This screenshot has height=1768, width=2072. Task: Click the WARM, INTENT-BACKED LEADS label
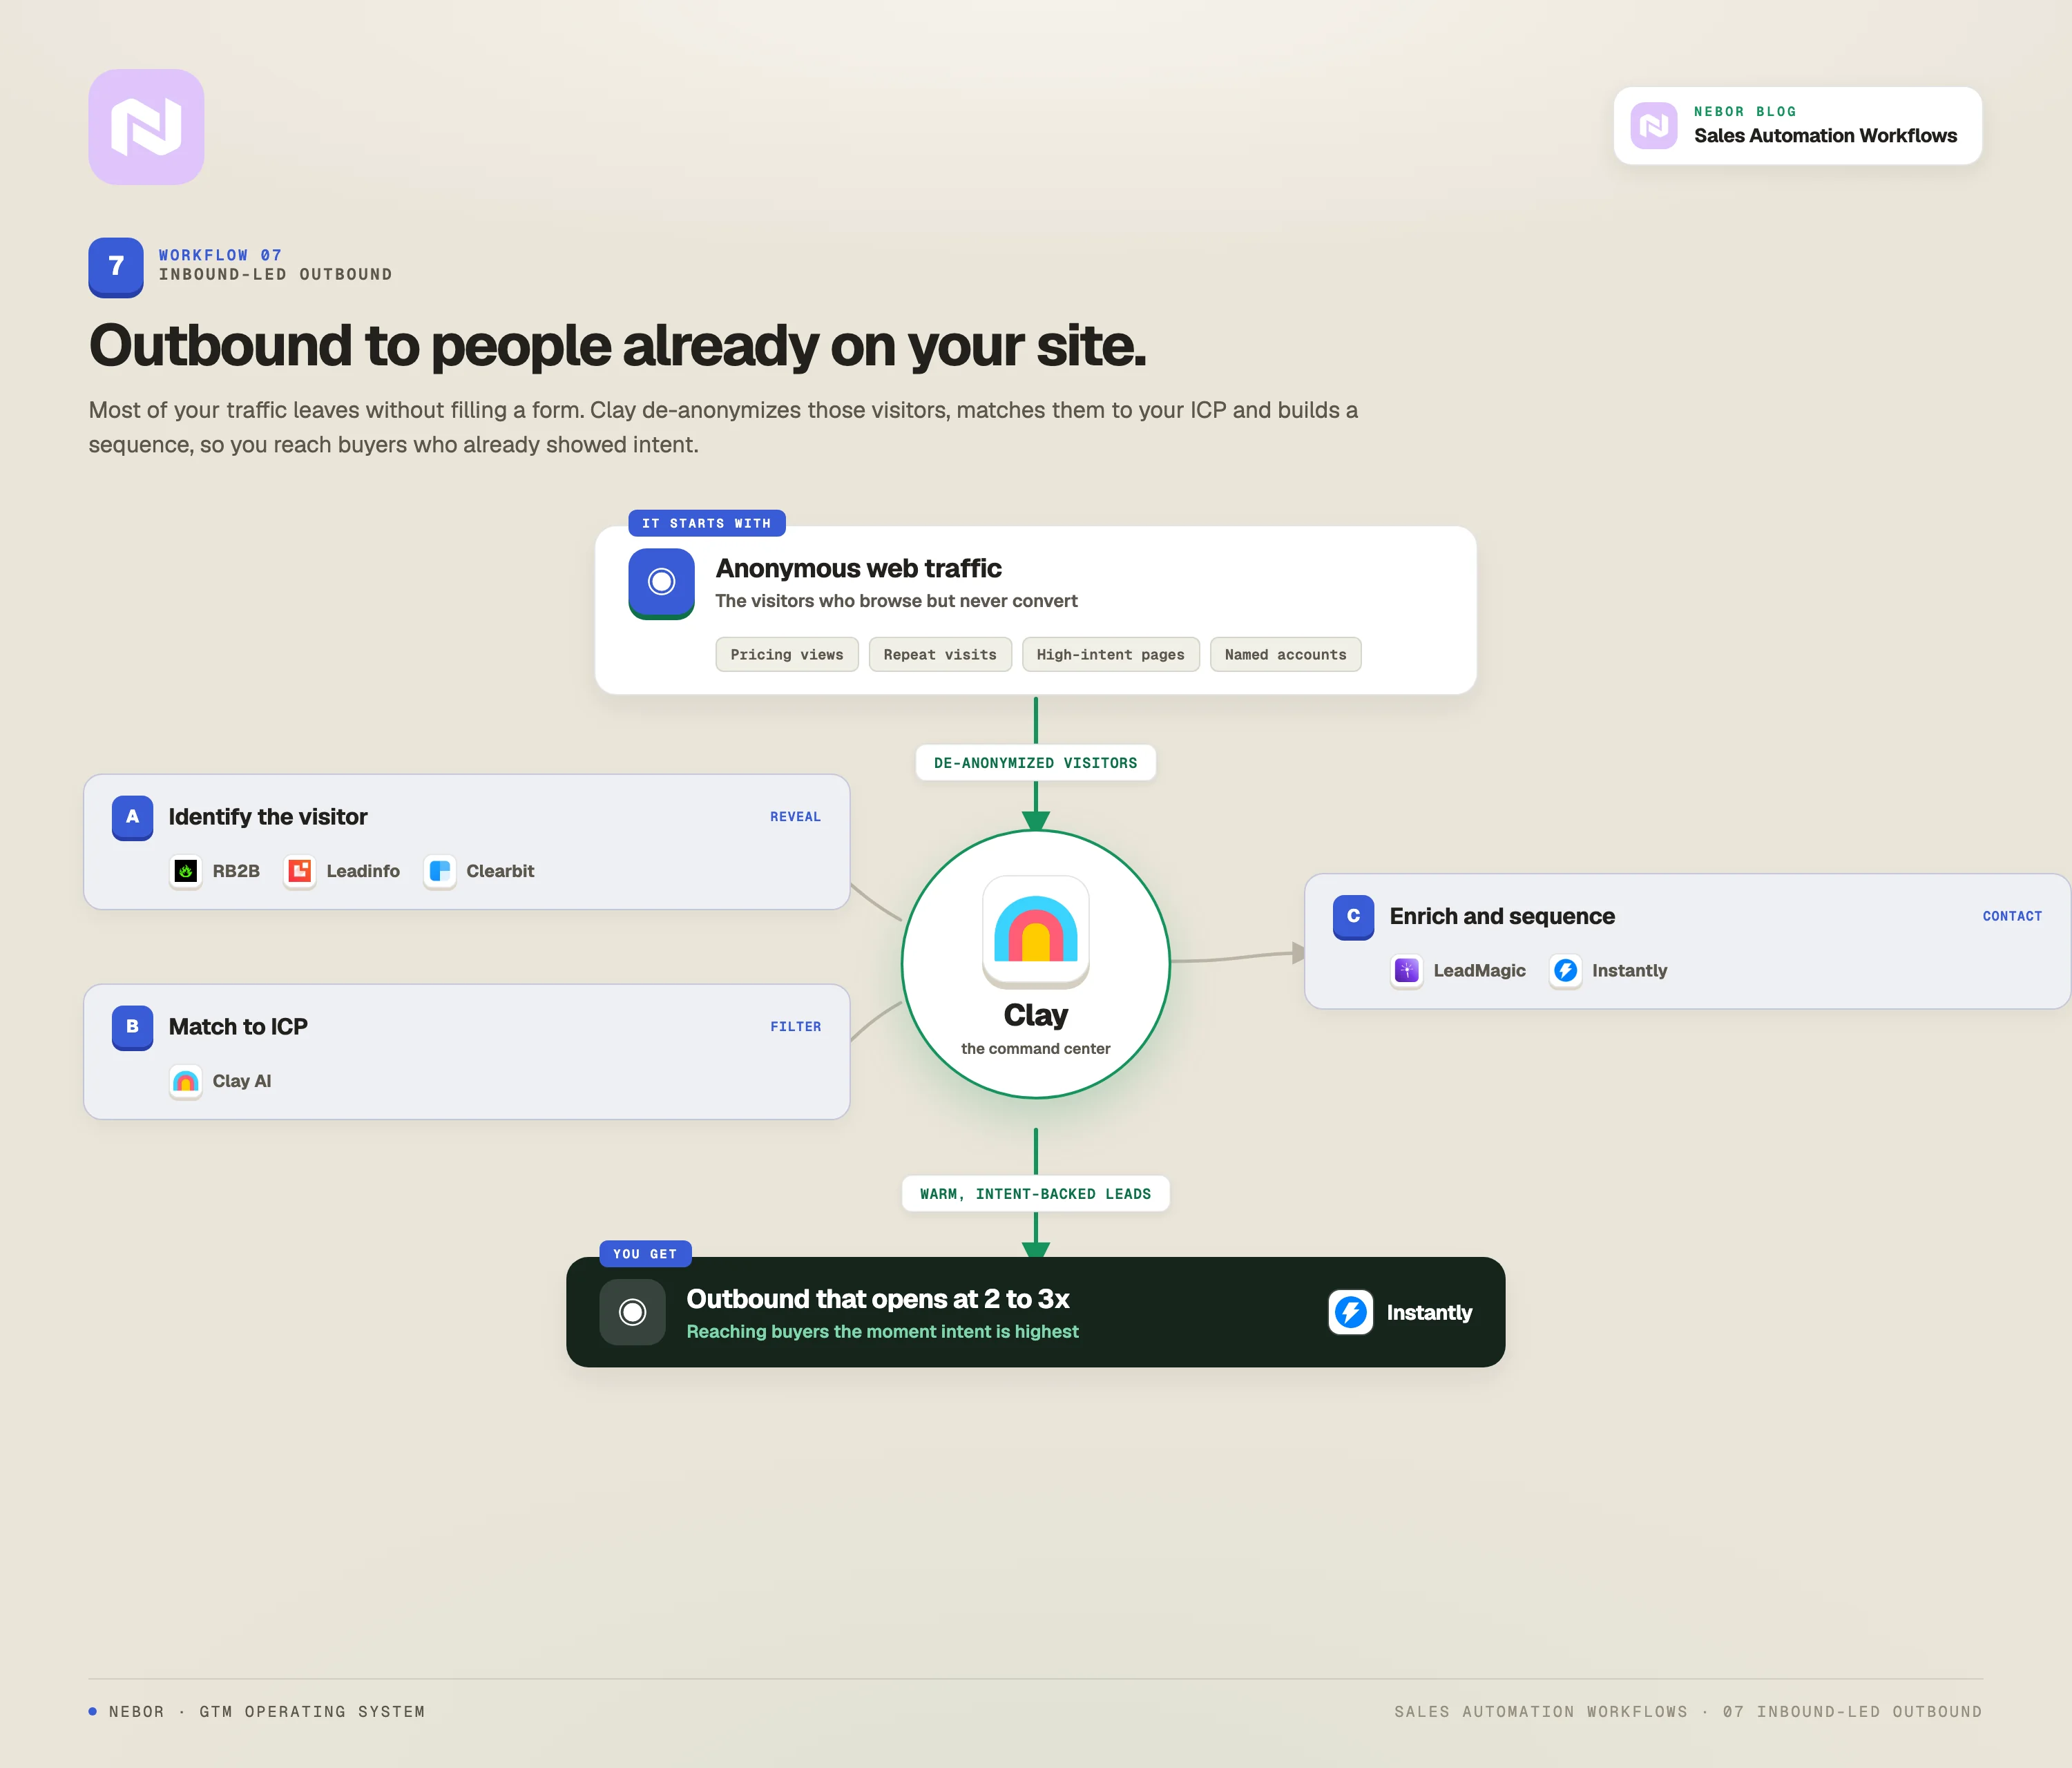tap(1035, 1194)
